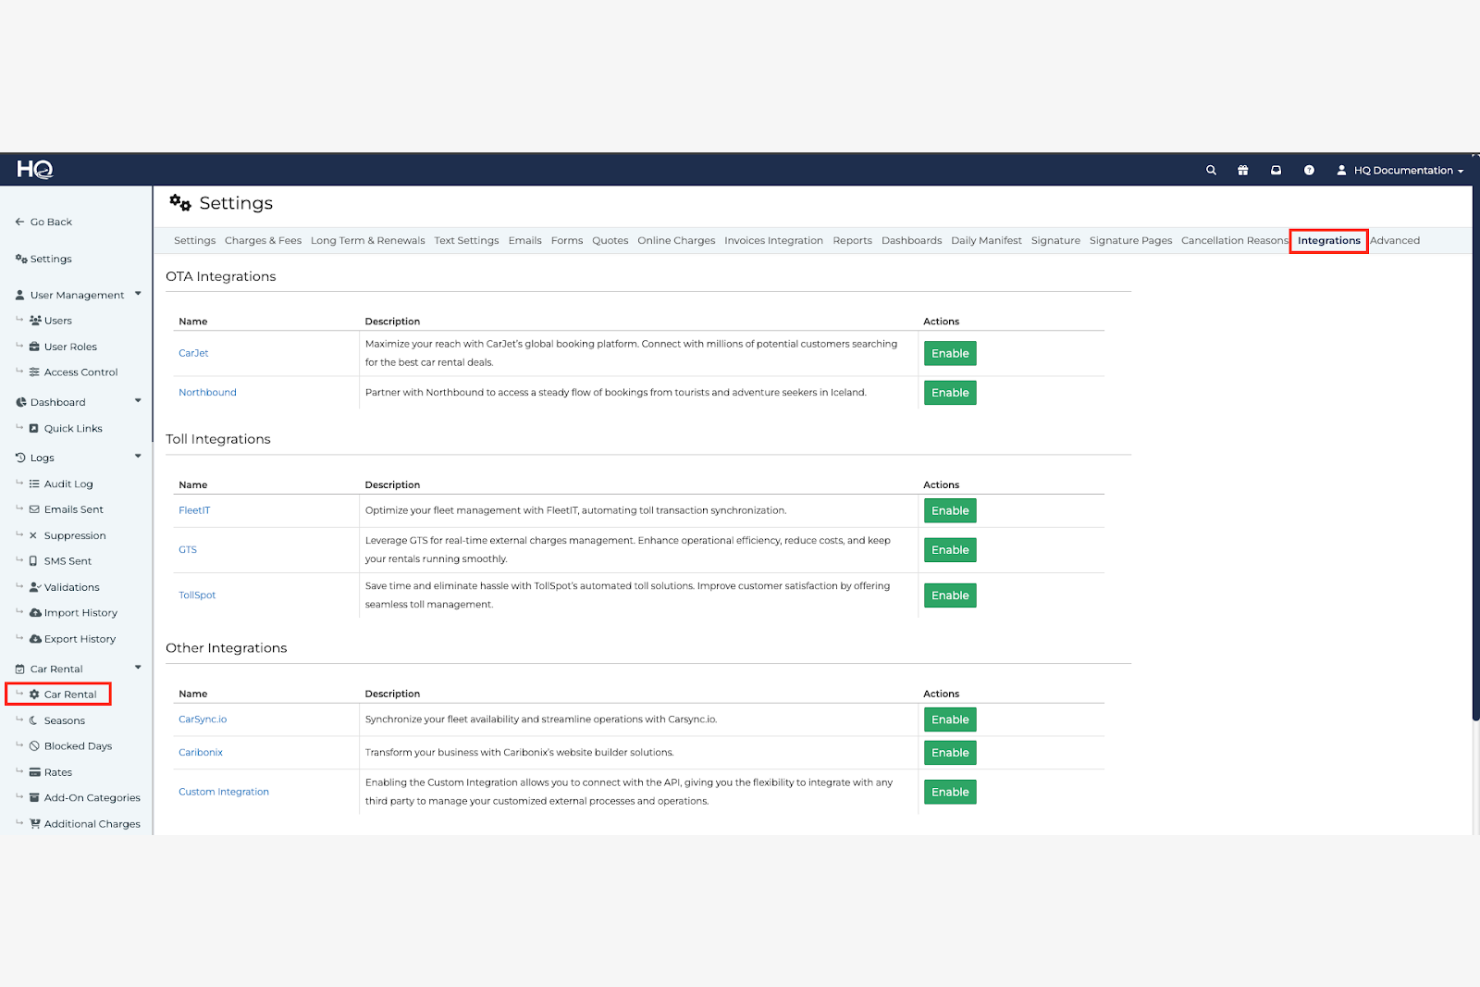This screenshot has width=1480, height=987.
Task: Enable the CarJet OTA integration
Action: point(949,353)
